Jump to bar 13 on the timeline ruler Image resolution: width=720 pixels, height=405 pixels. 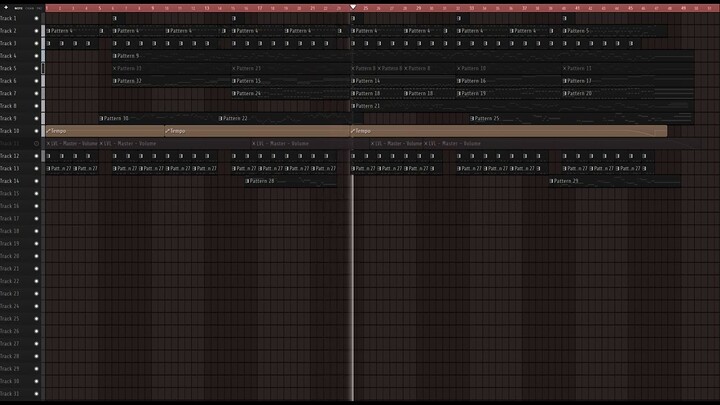point(207,8)
